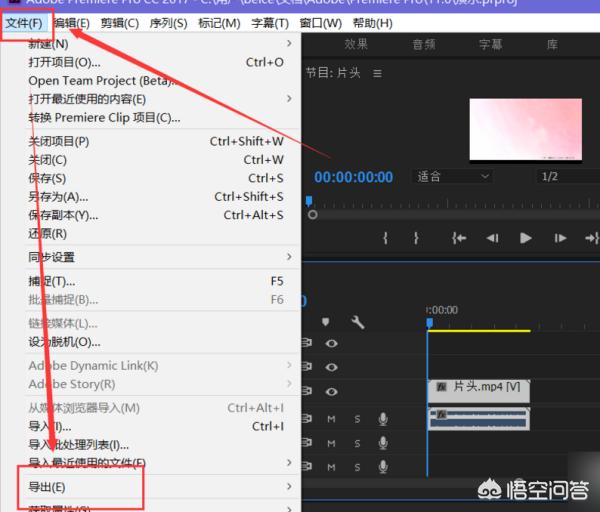Image resolution: width=600 pixels, height=512 pixels.
Task: Open the 1/2 playback resolution dropdown
Action: click(x=567, y=177)
